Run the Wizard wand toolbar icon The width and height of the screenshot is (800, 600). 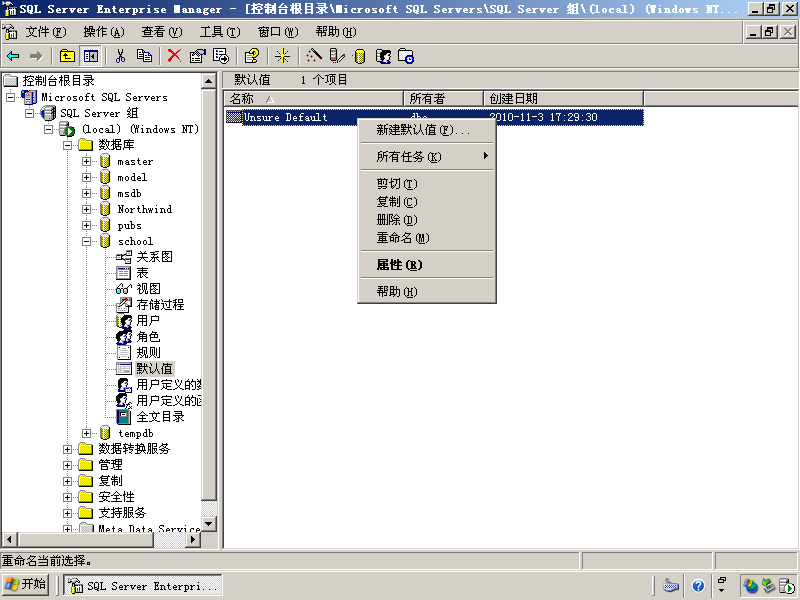(x=313, y=56)
